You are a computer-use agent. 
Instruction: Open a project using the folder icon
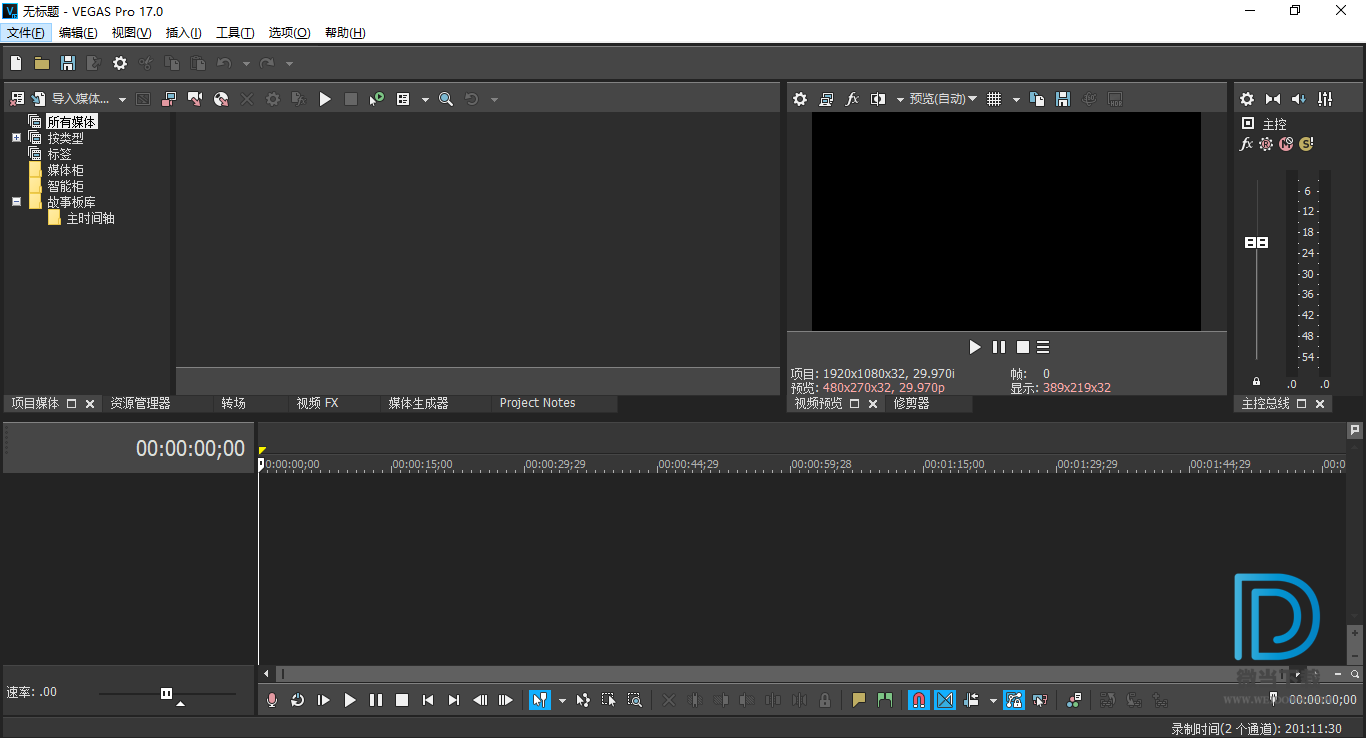[42, 63]
